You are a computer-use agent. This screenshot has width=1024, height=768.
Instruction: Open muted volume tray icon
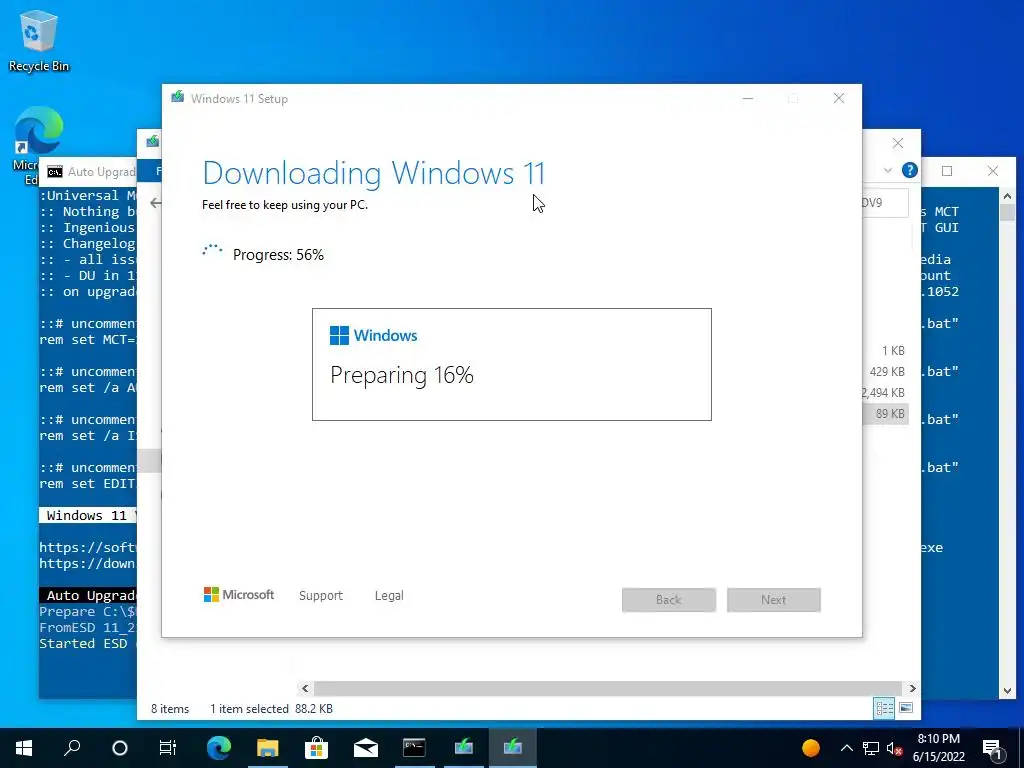click(895, 748)
